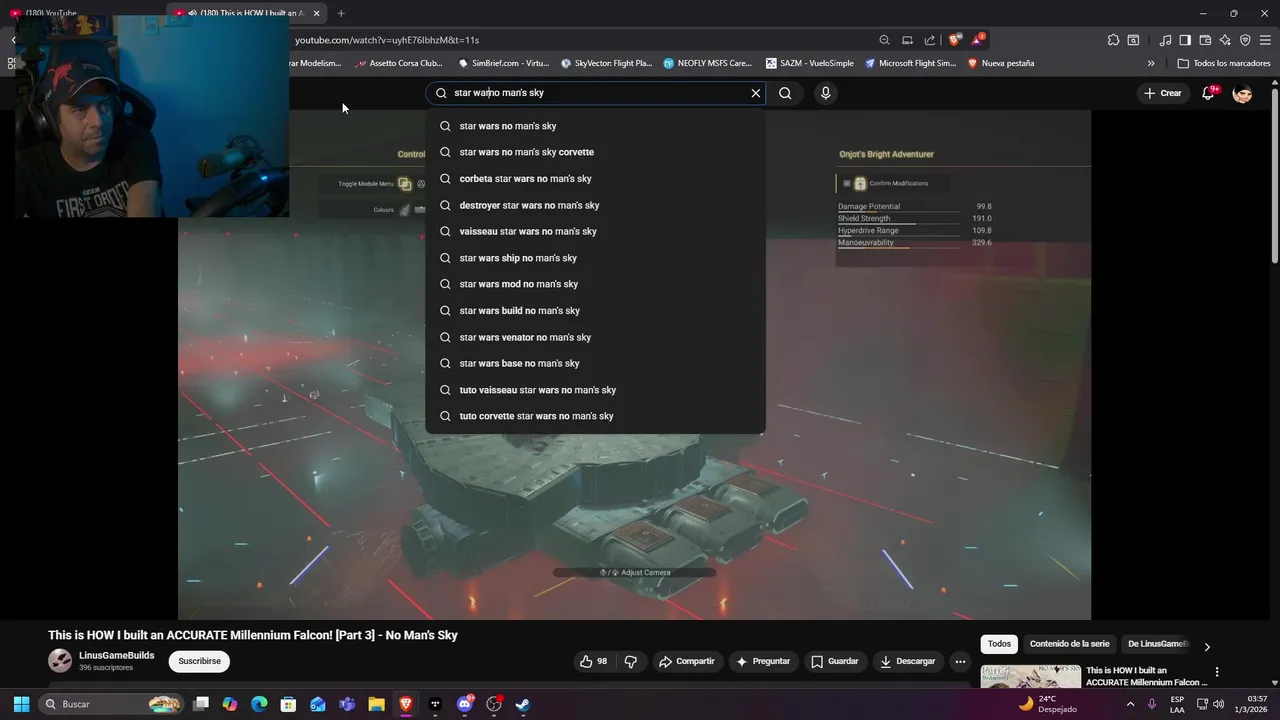Image resolution: width=1280 pixels, height=720 pixels.
Task: Clear the YouTube search box text
Action: coord(756,93)
